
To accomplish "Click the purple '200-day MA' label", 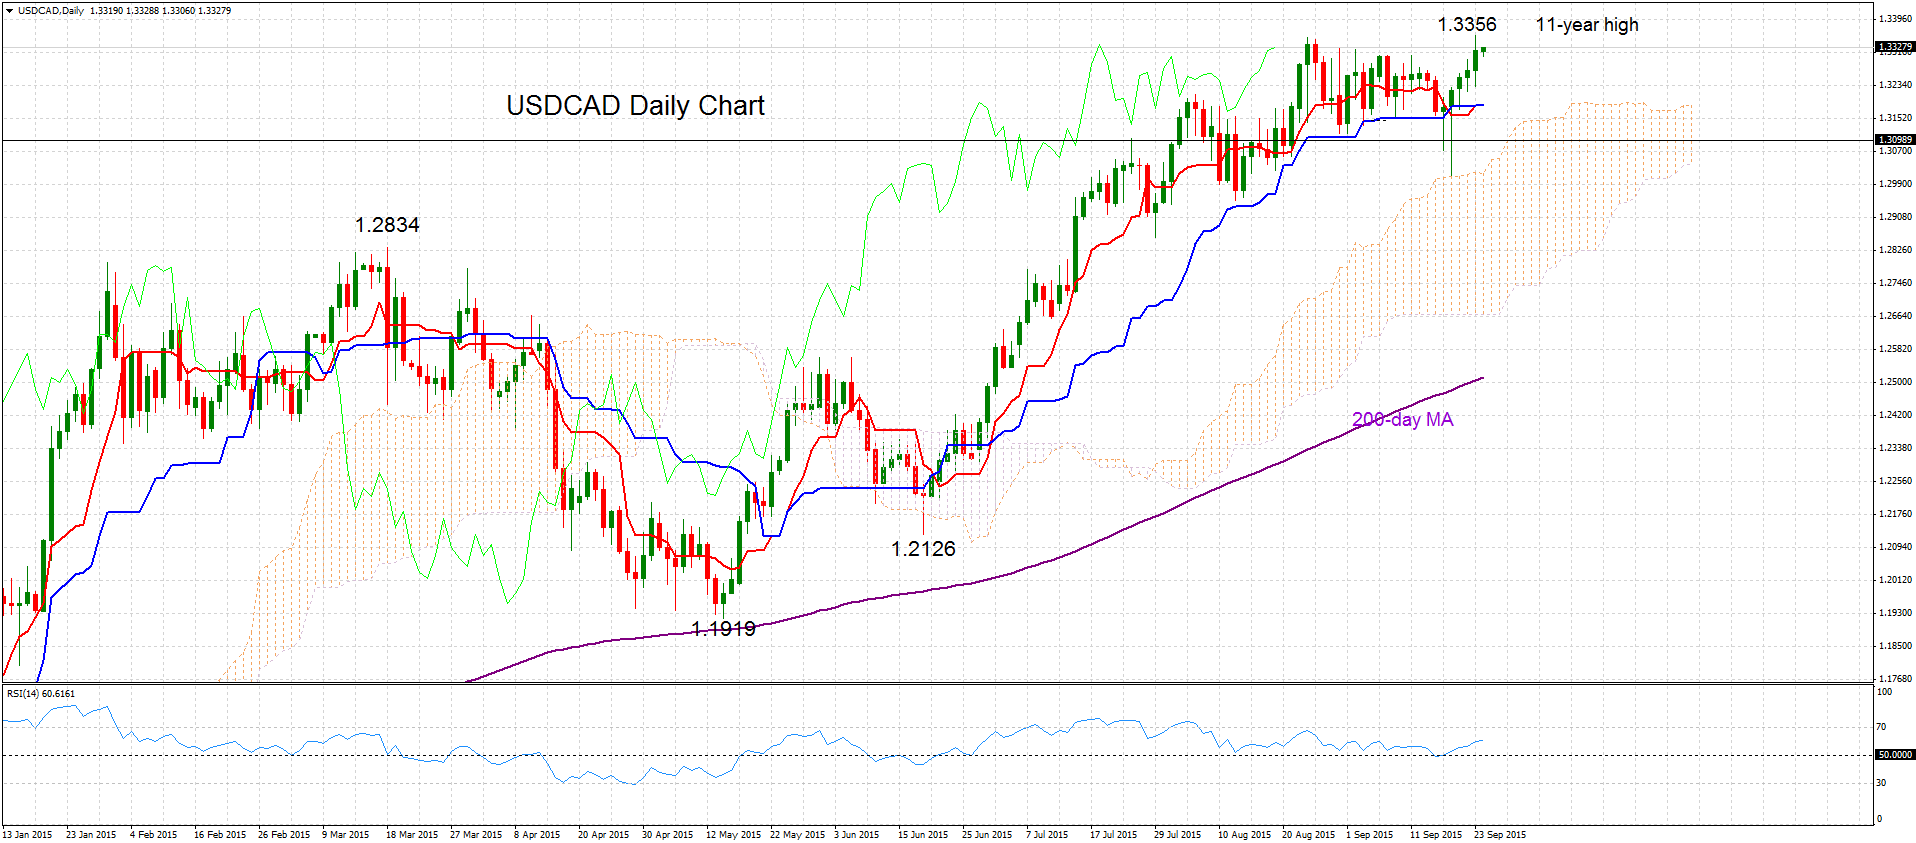I will [1402, 420].
